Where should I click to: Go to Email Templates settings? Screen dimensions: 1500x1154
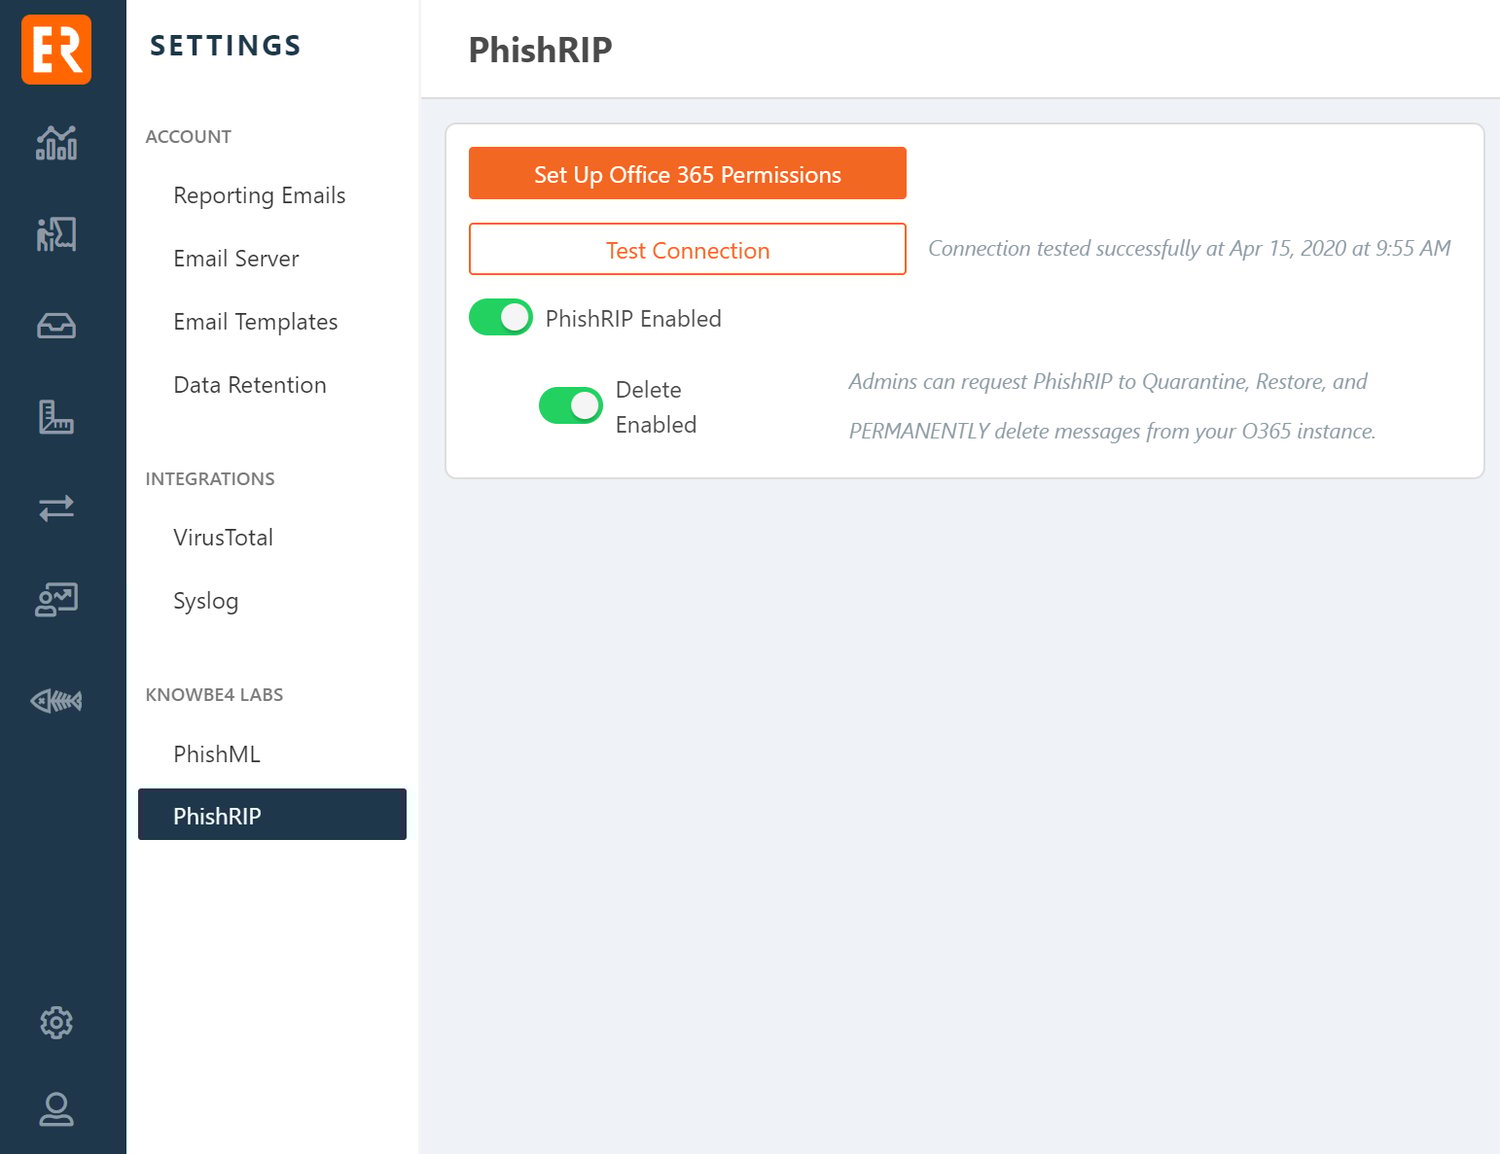tap(255, 321)
